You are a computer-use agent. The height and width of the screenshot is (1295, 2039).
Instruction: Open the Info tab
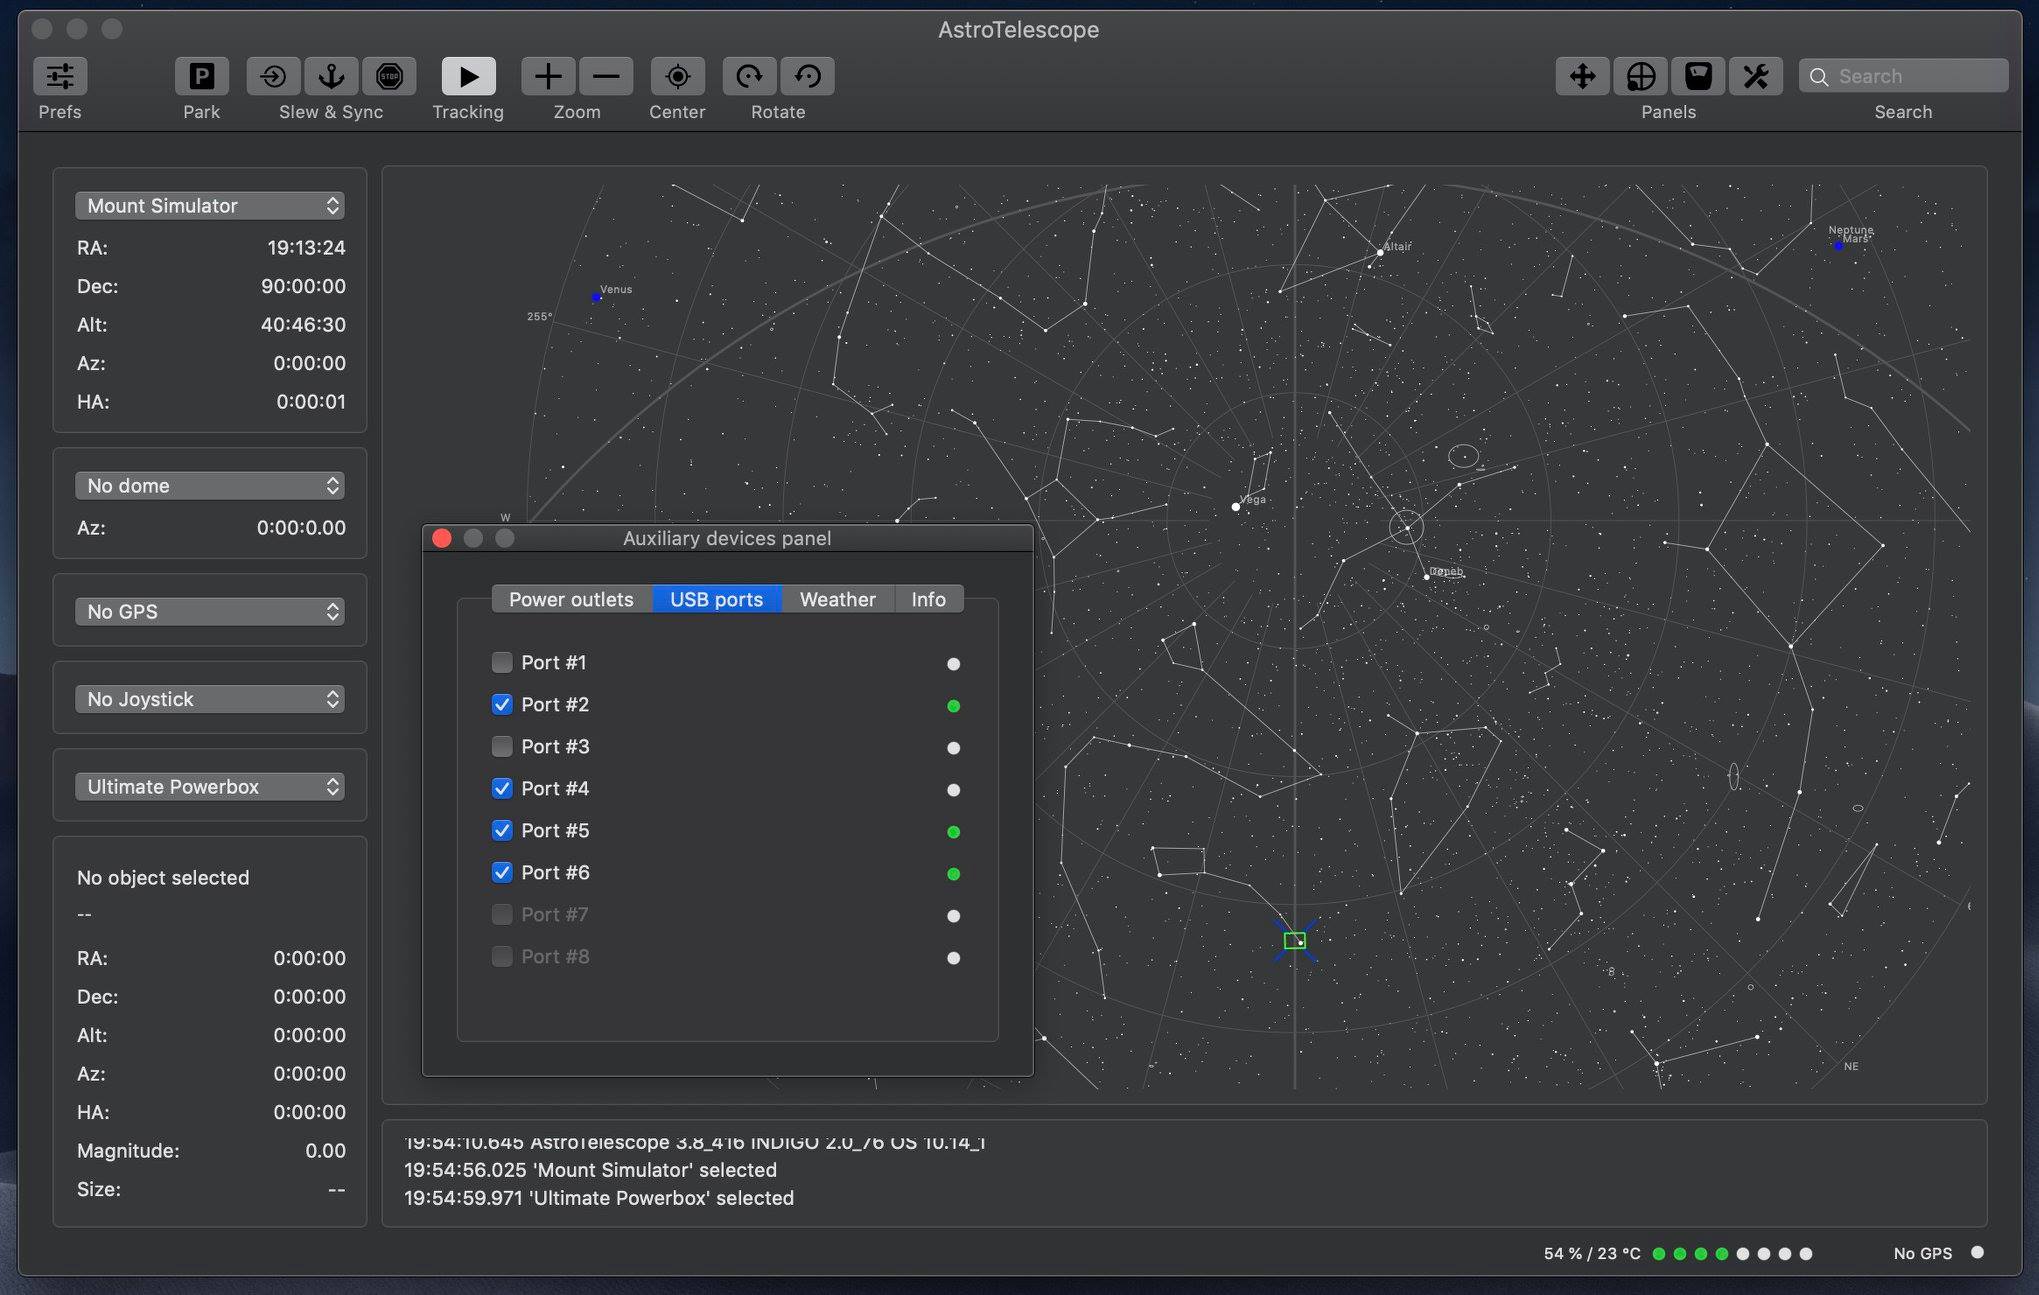point(928,599)
